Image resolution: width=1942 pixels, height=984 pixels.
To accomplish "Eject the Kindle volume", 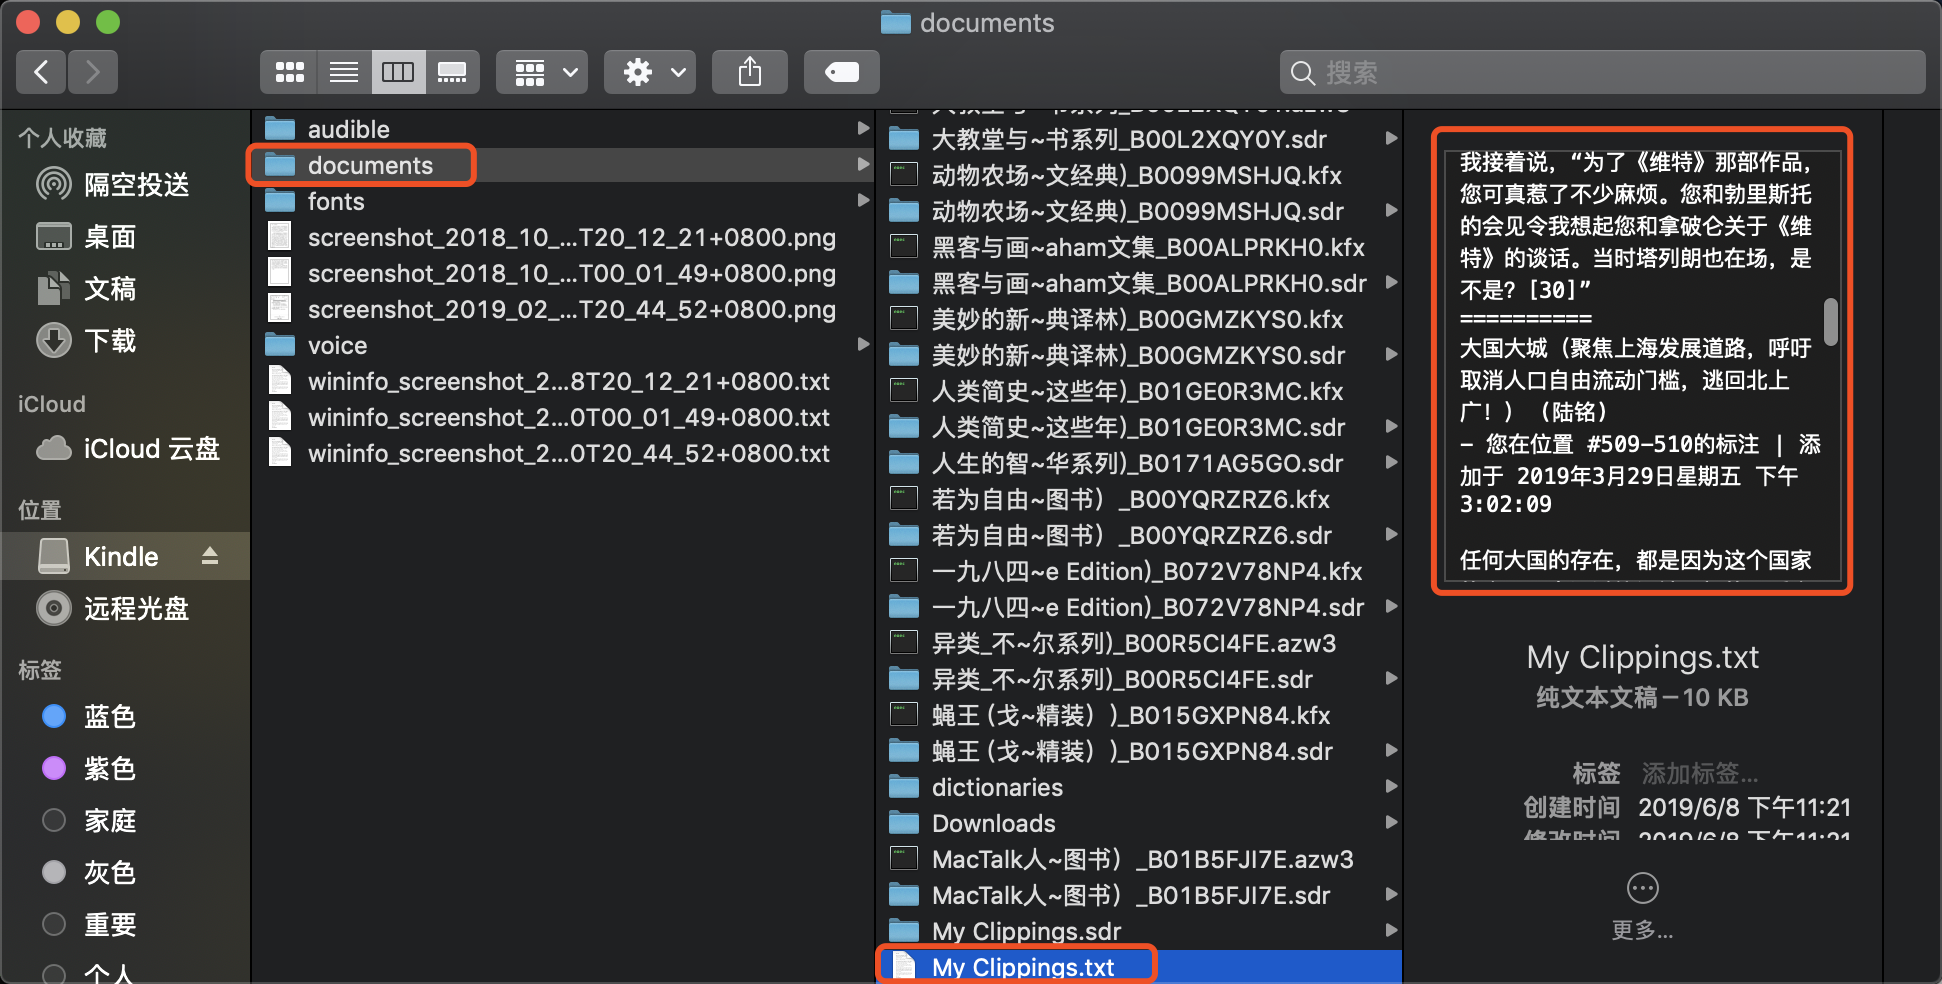I will click(x=210, y=556).
